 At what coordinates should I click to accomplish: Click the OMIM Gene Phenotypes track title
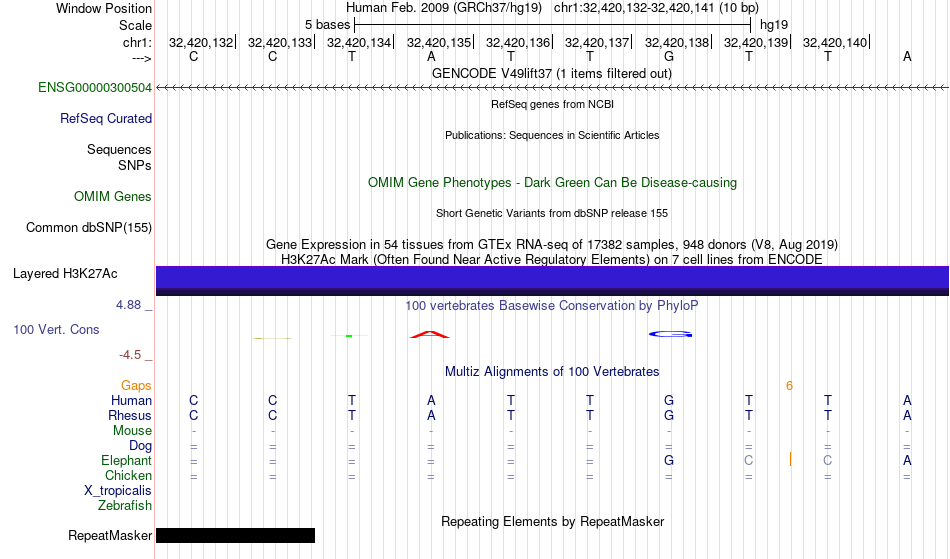[552, 183]
